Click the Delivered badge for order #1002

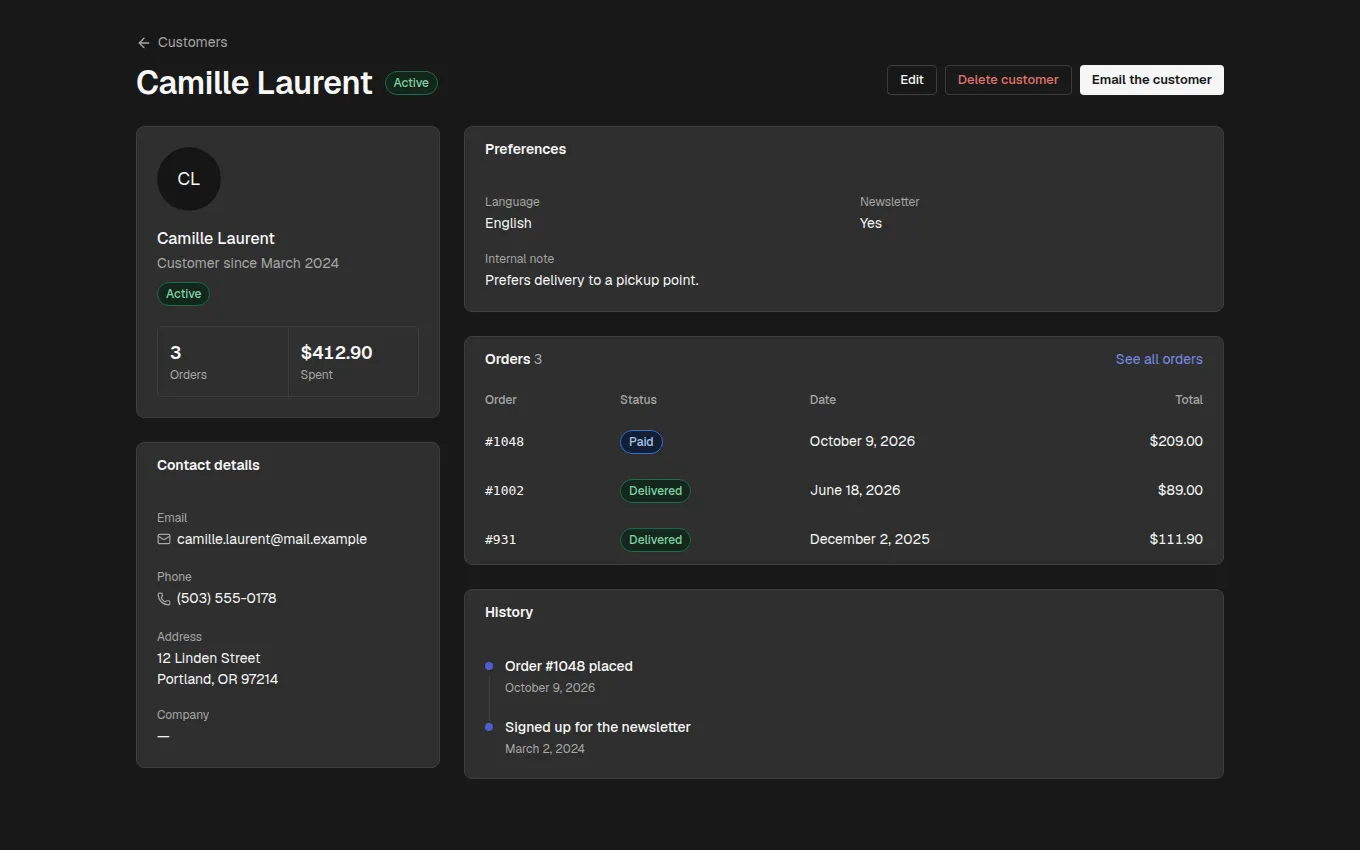655,490
